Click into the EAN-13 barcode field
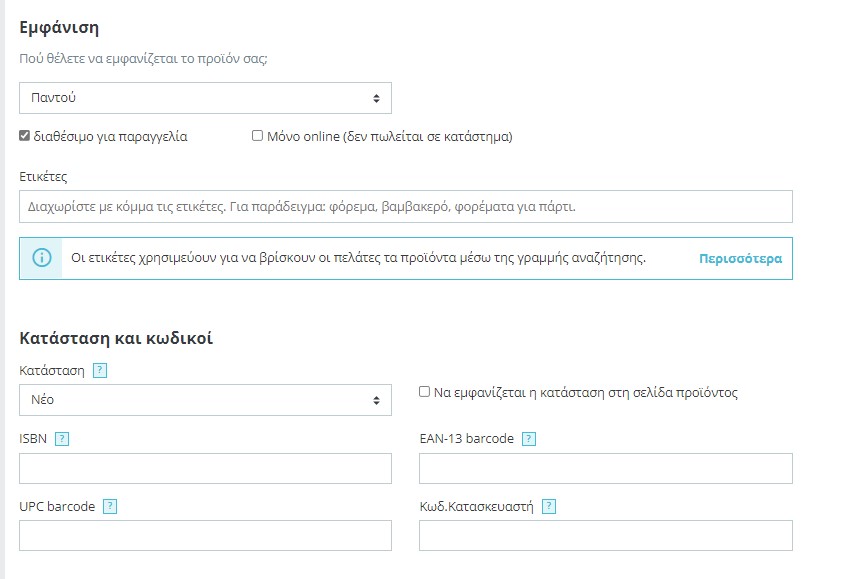Image resolution: width=843 pixels, height=579 pixels. tap(605, 468)
